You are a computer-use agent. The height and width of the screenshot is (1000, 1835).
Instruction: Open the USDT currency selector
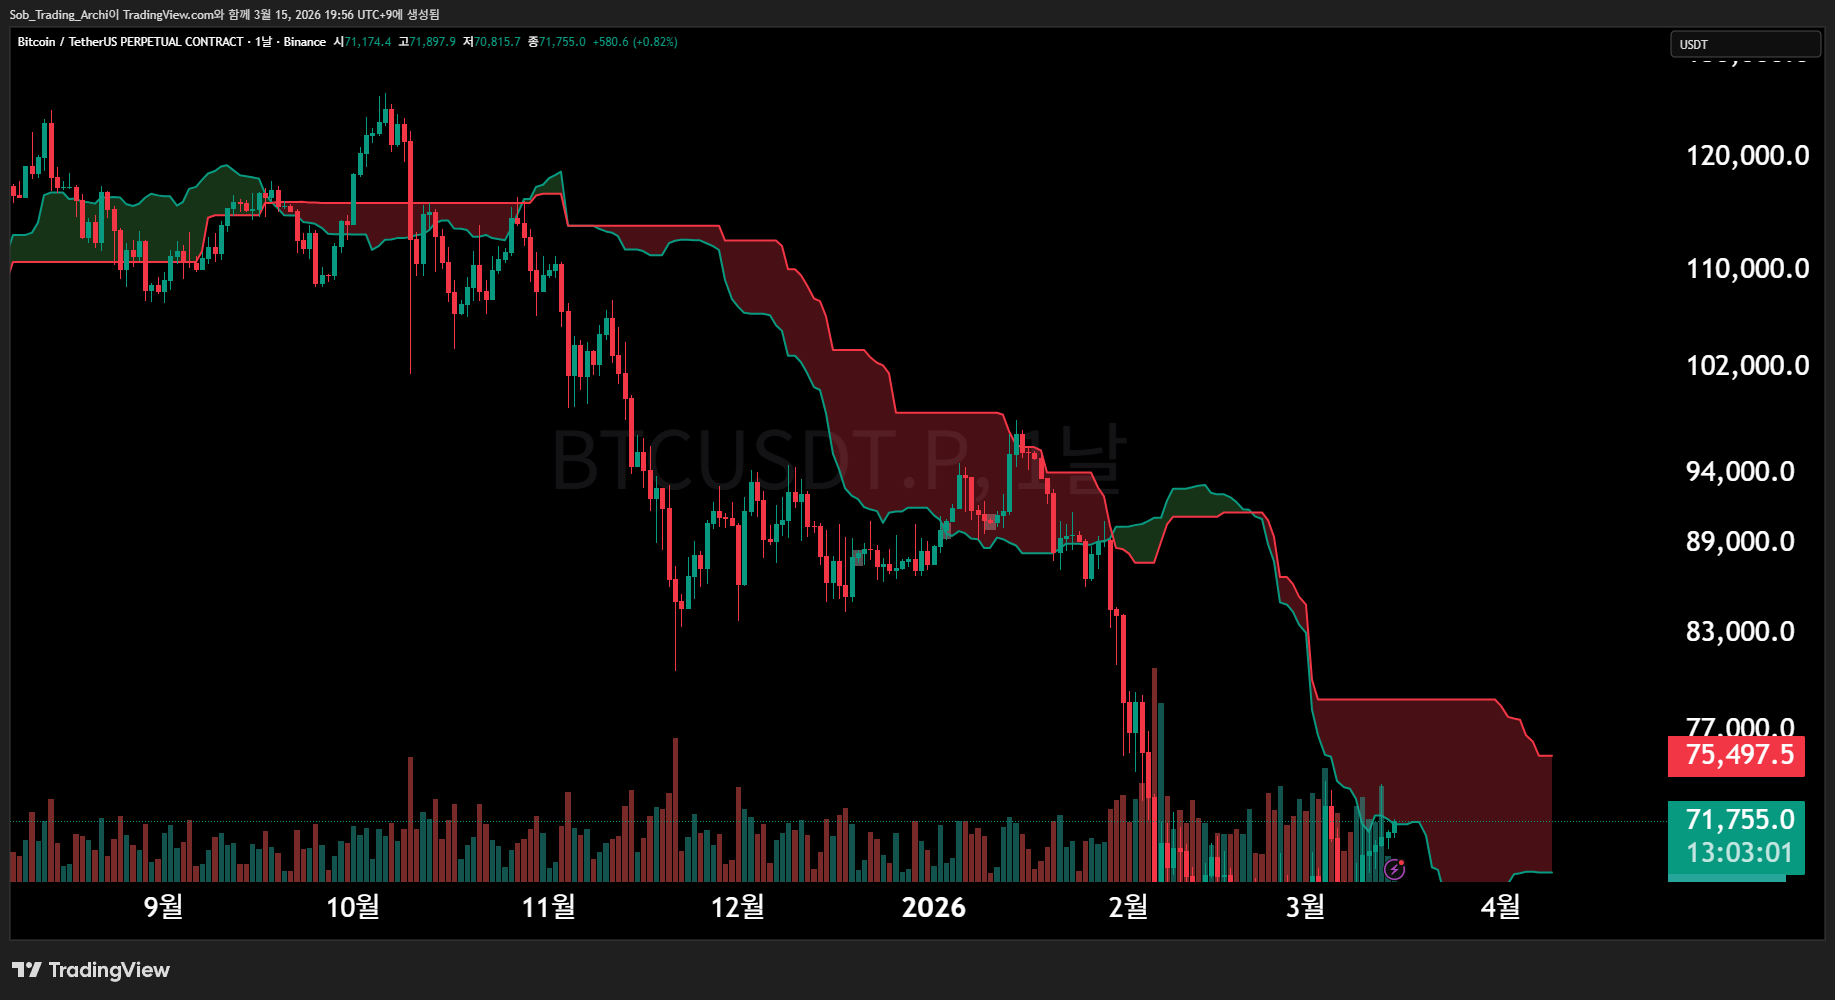coord(1745,44)
